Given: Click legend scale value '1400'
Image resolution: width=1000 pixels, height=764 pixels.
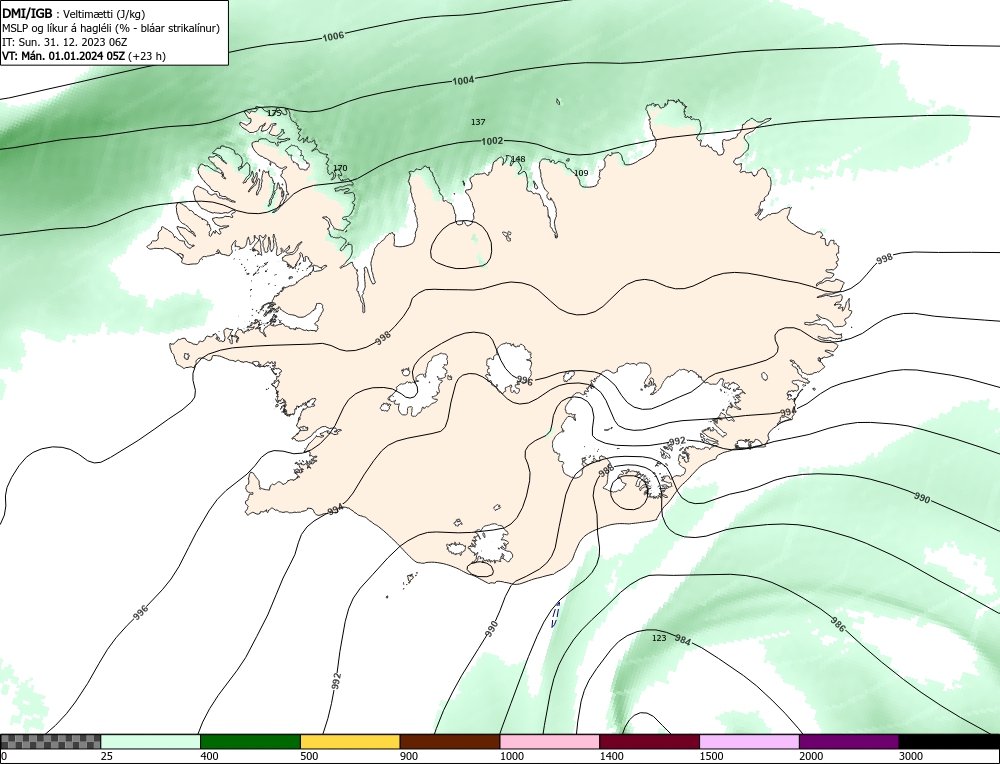Looking at the screenshot, I should click(x=611, y=756).
